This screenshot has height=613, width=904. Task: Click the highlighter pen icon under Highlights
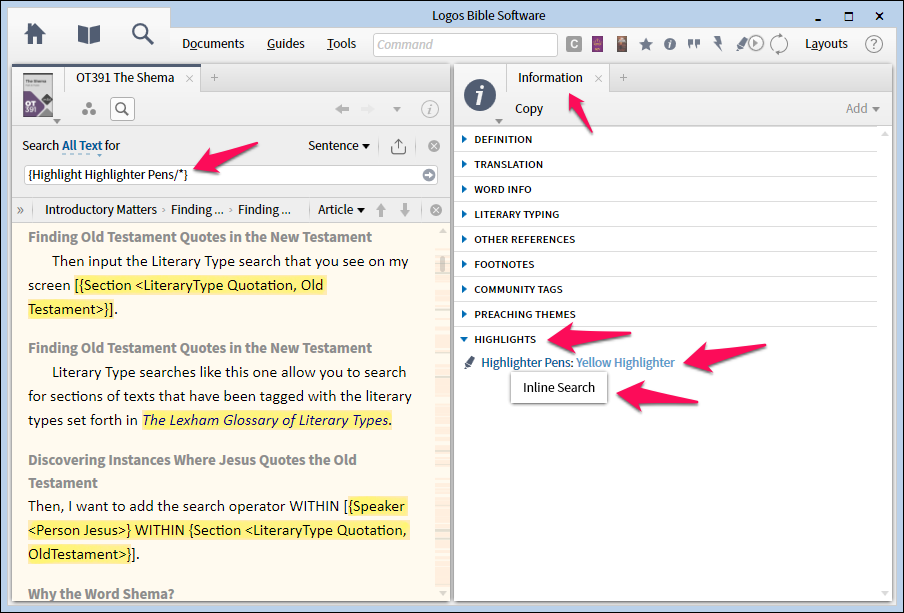[469, 363]
